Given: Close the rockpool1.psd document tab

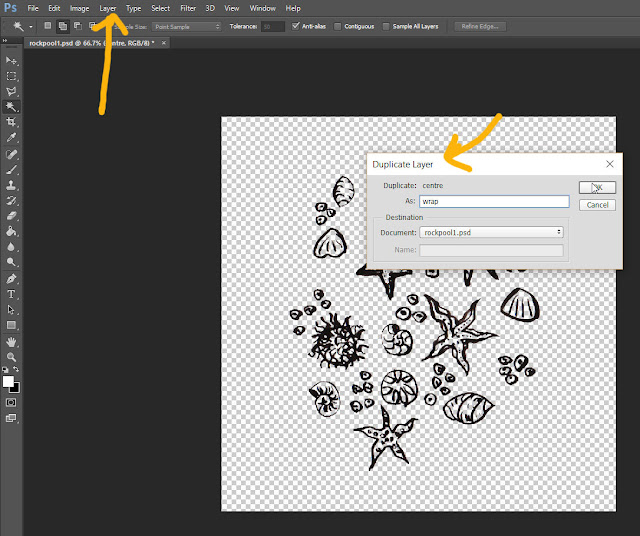Looking at the screenshot, I should (164, 43).
